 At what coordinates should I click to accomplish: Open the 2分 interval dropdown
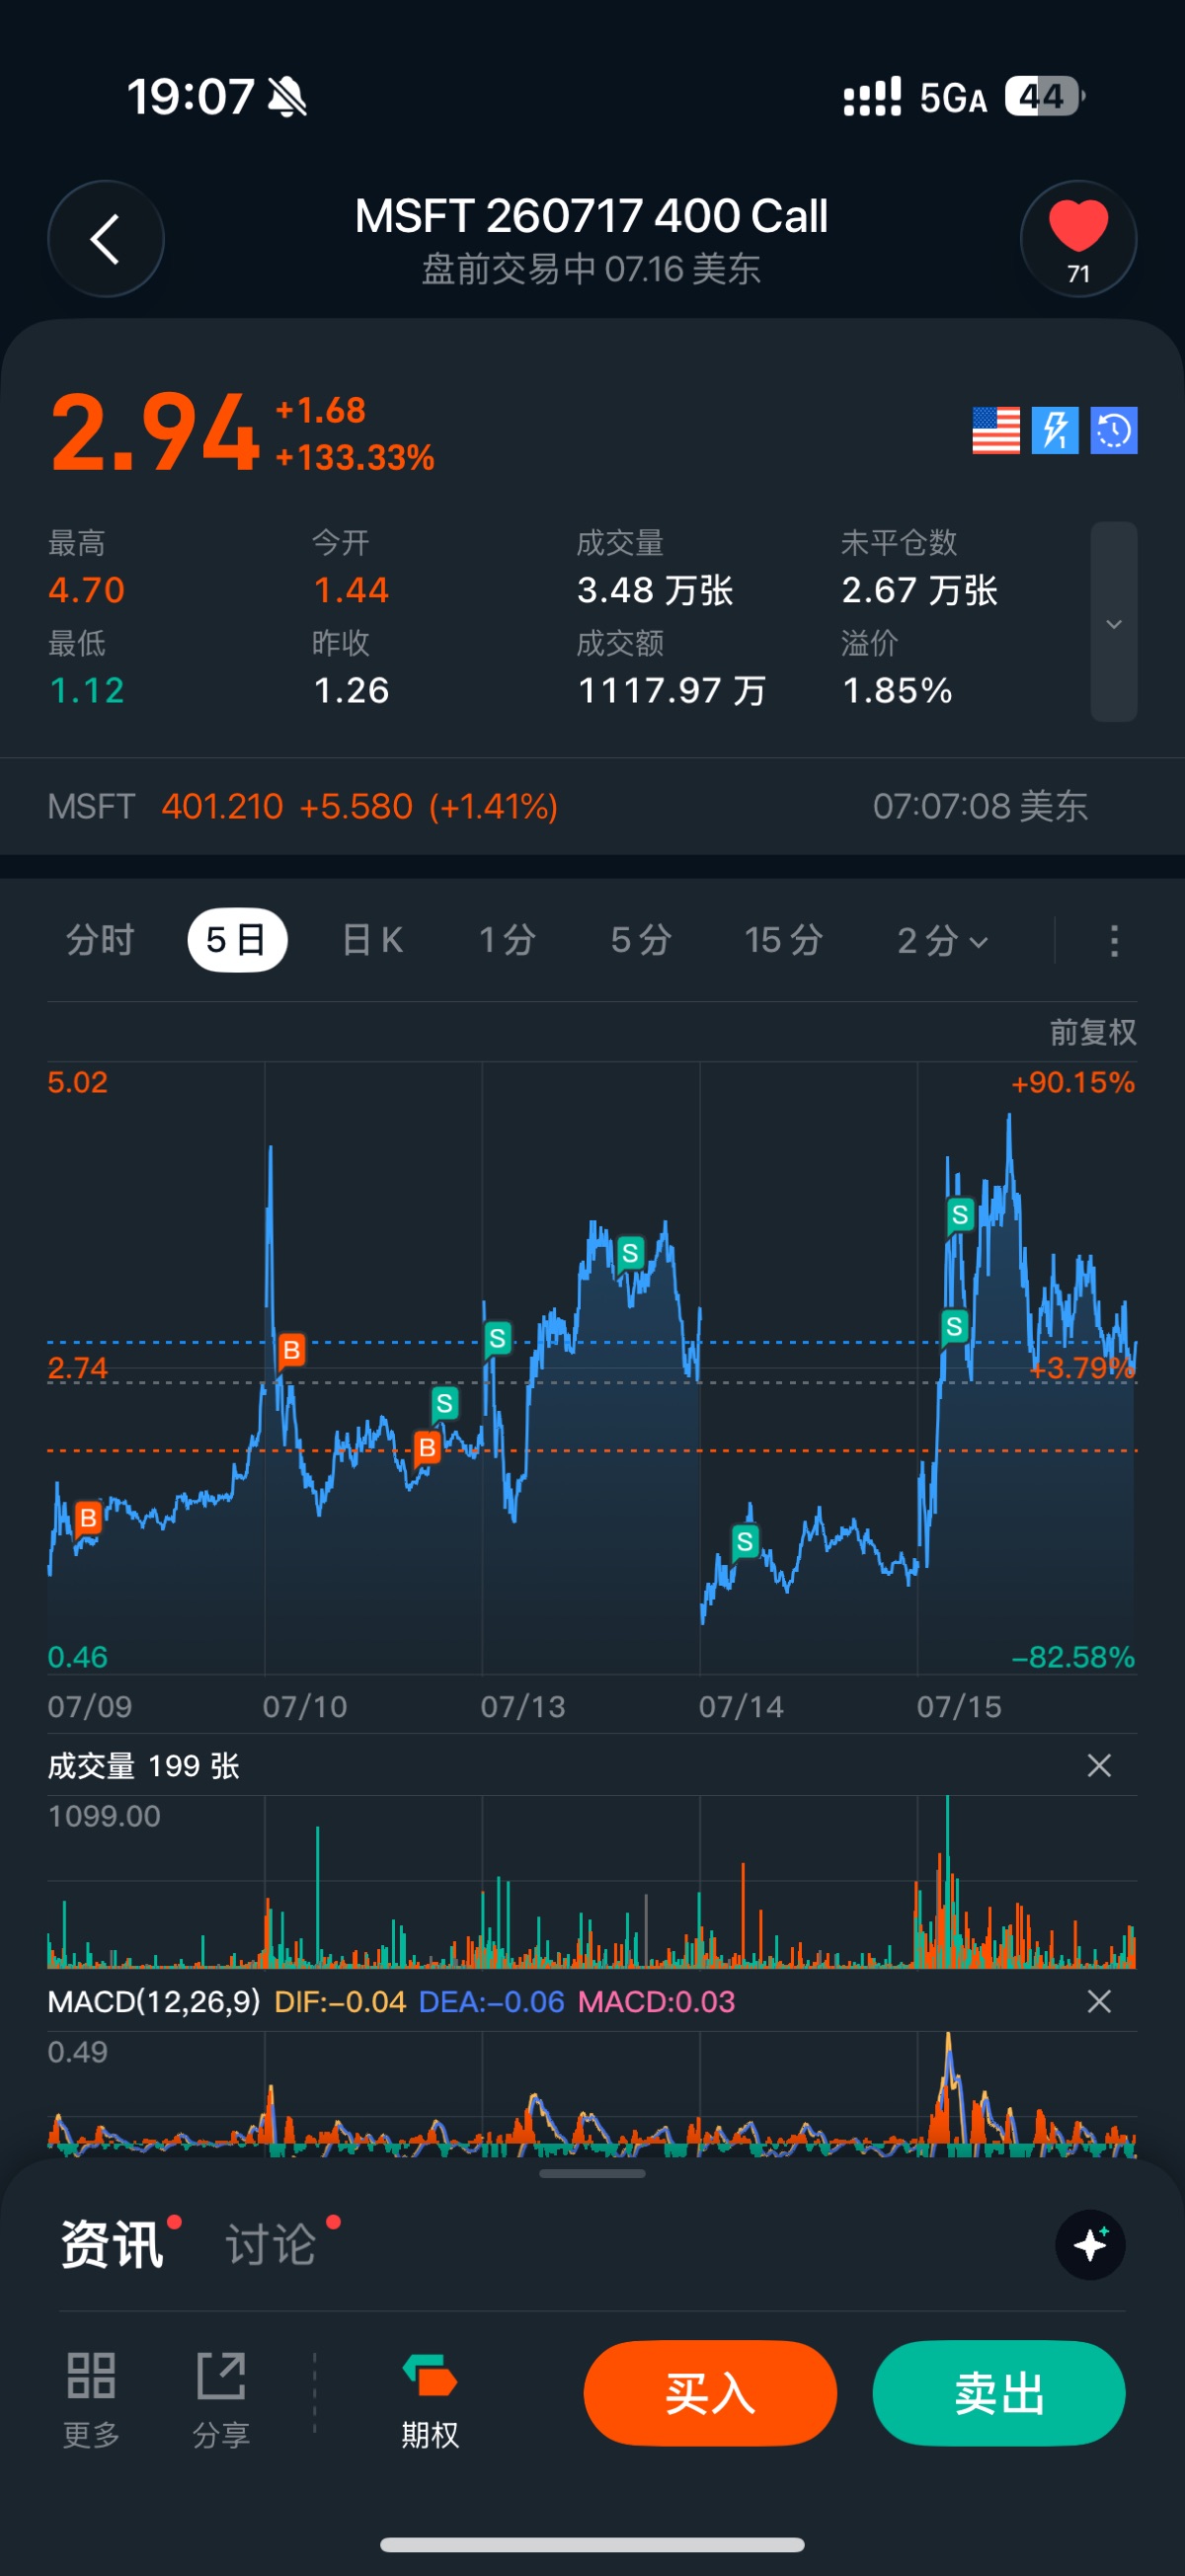[942, 940]
